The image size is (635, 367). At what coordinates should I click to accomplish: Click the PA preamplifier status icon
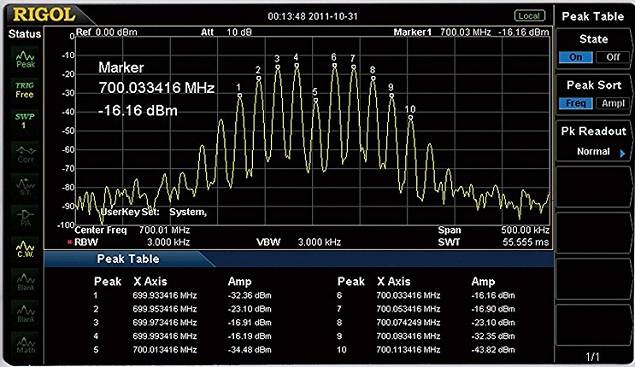25,217
